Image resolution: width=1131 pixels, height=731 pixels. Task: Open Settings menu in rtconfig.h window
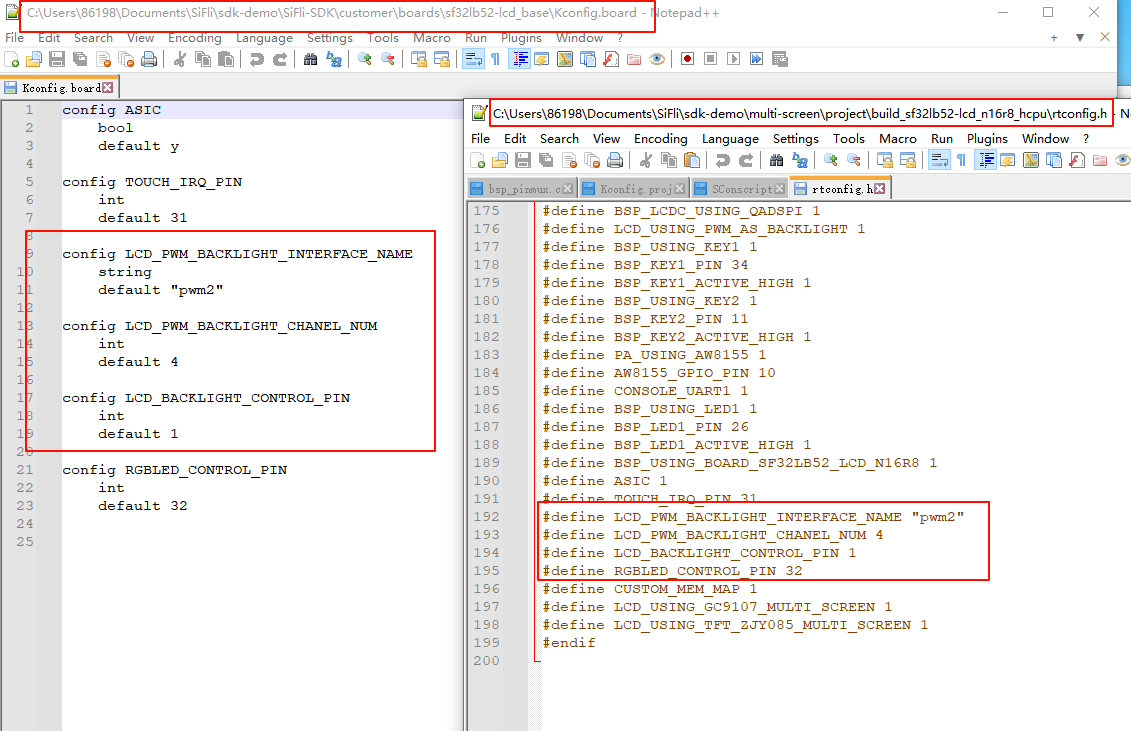pos(796,139)
